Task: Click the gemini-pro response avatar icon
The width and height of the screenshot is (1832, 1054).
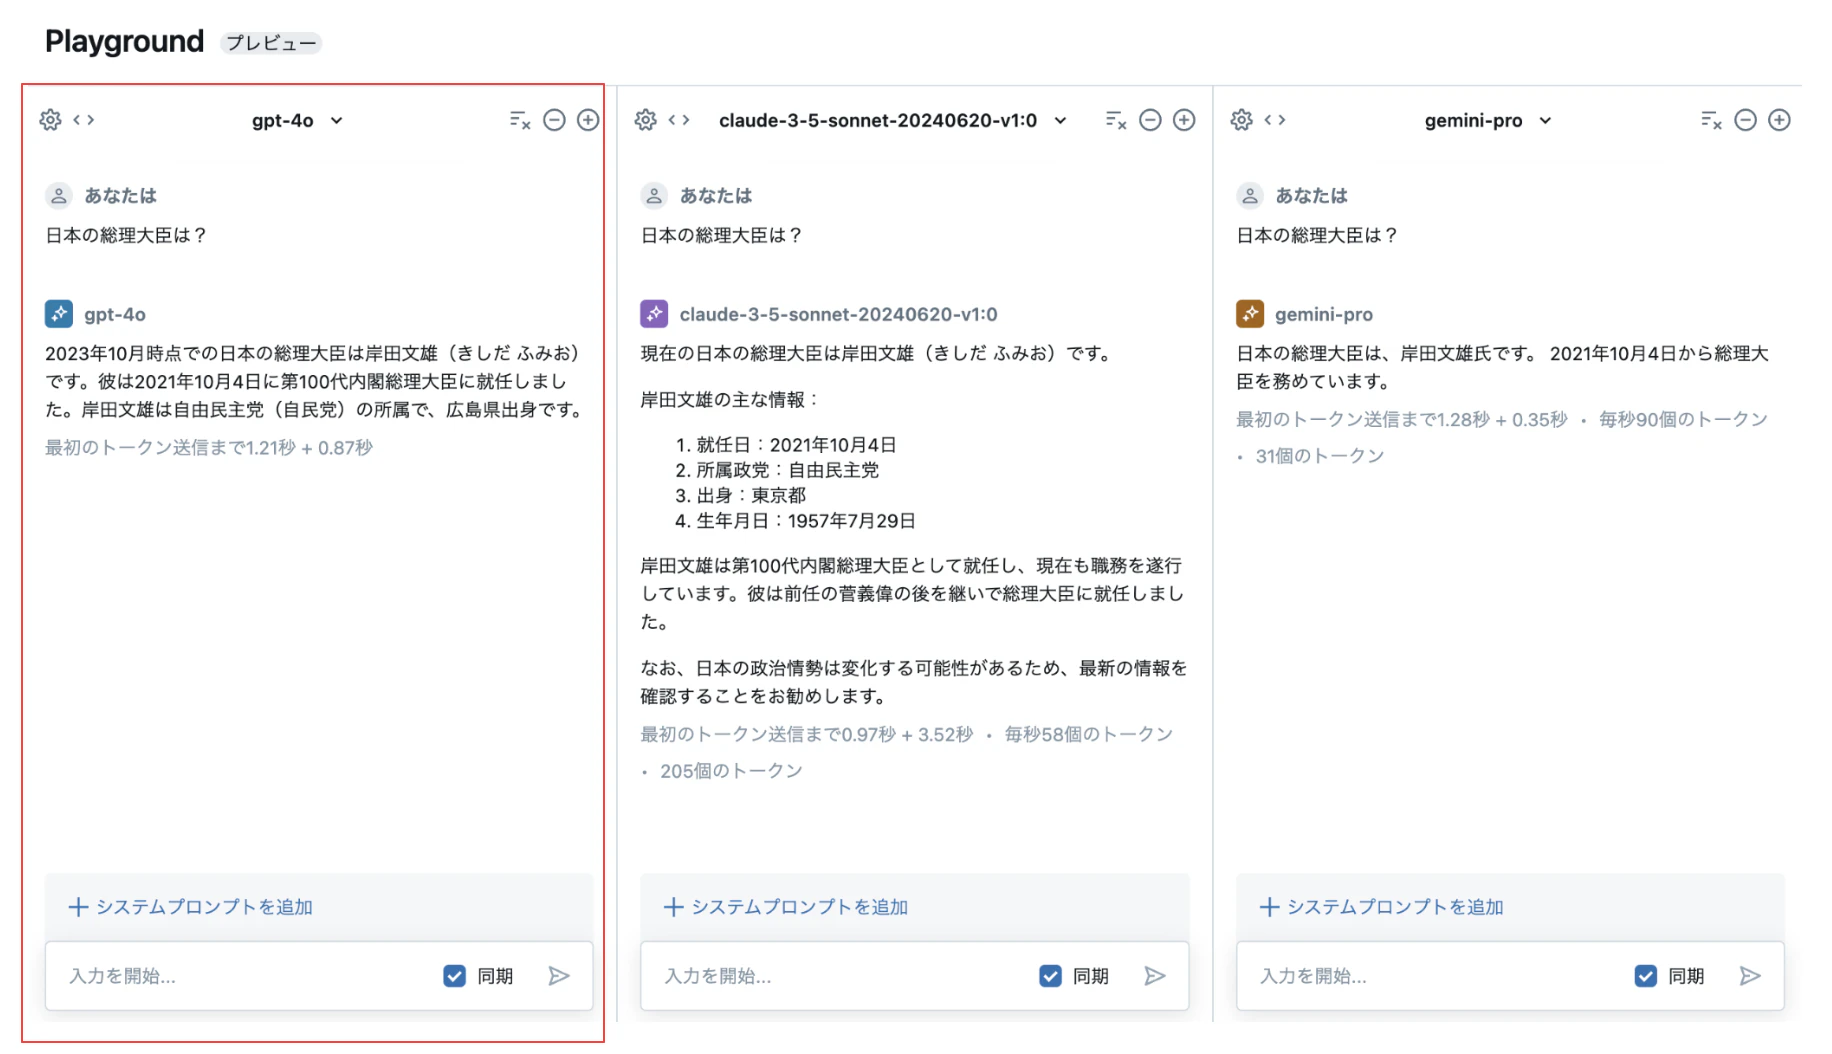Action: pyautogui.click(x=1250, y=314)
